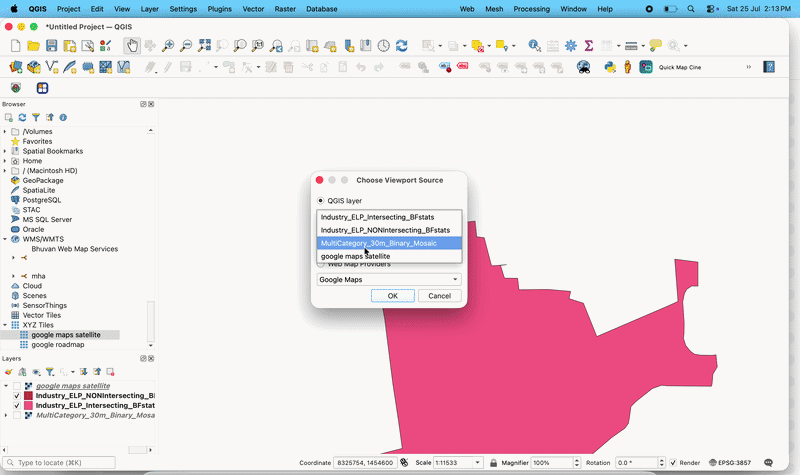Click the Zoom Full extent icon
This screenshot has height=475, width=800.
pyautogui.click(x=205, y=46)
